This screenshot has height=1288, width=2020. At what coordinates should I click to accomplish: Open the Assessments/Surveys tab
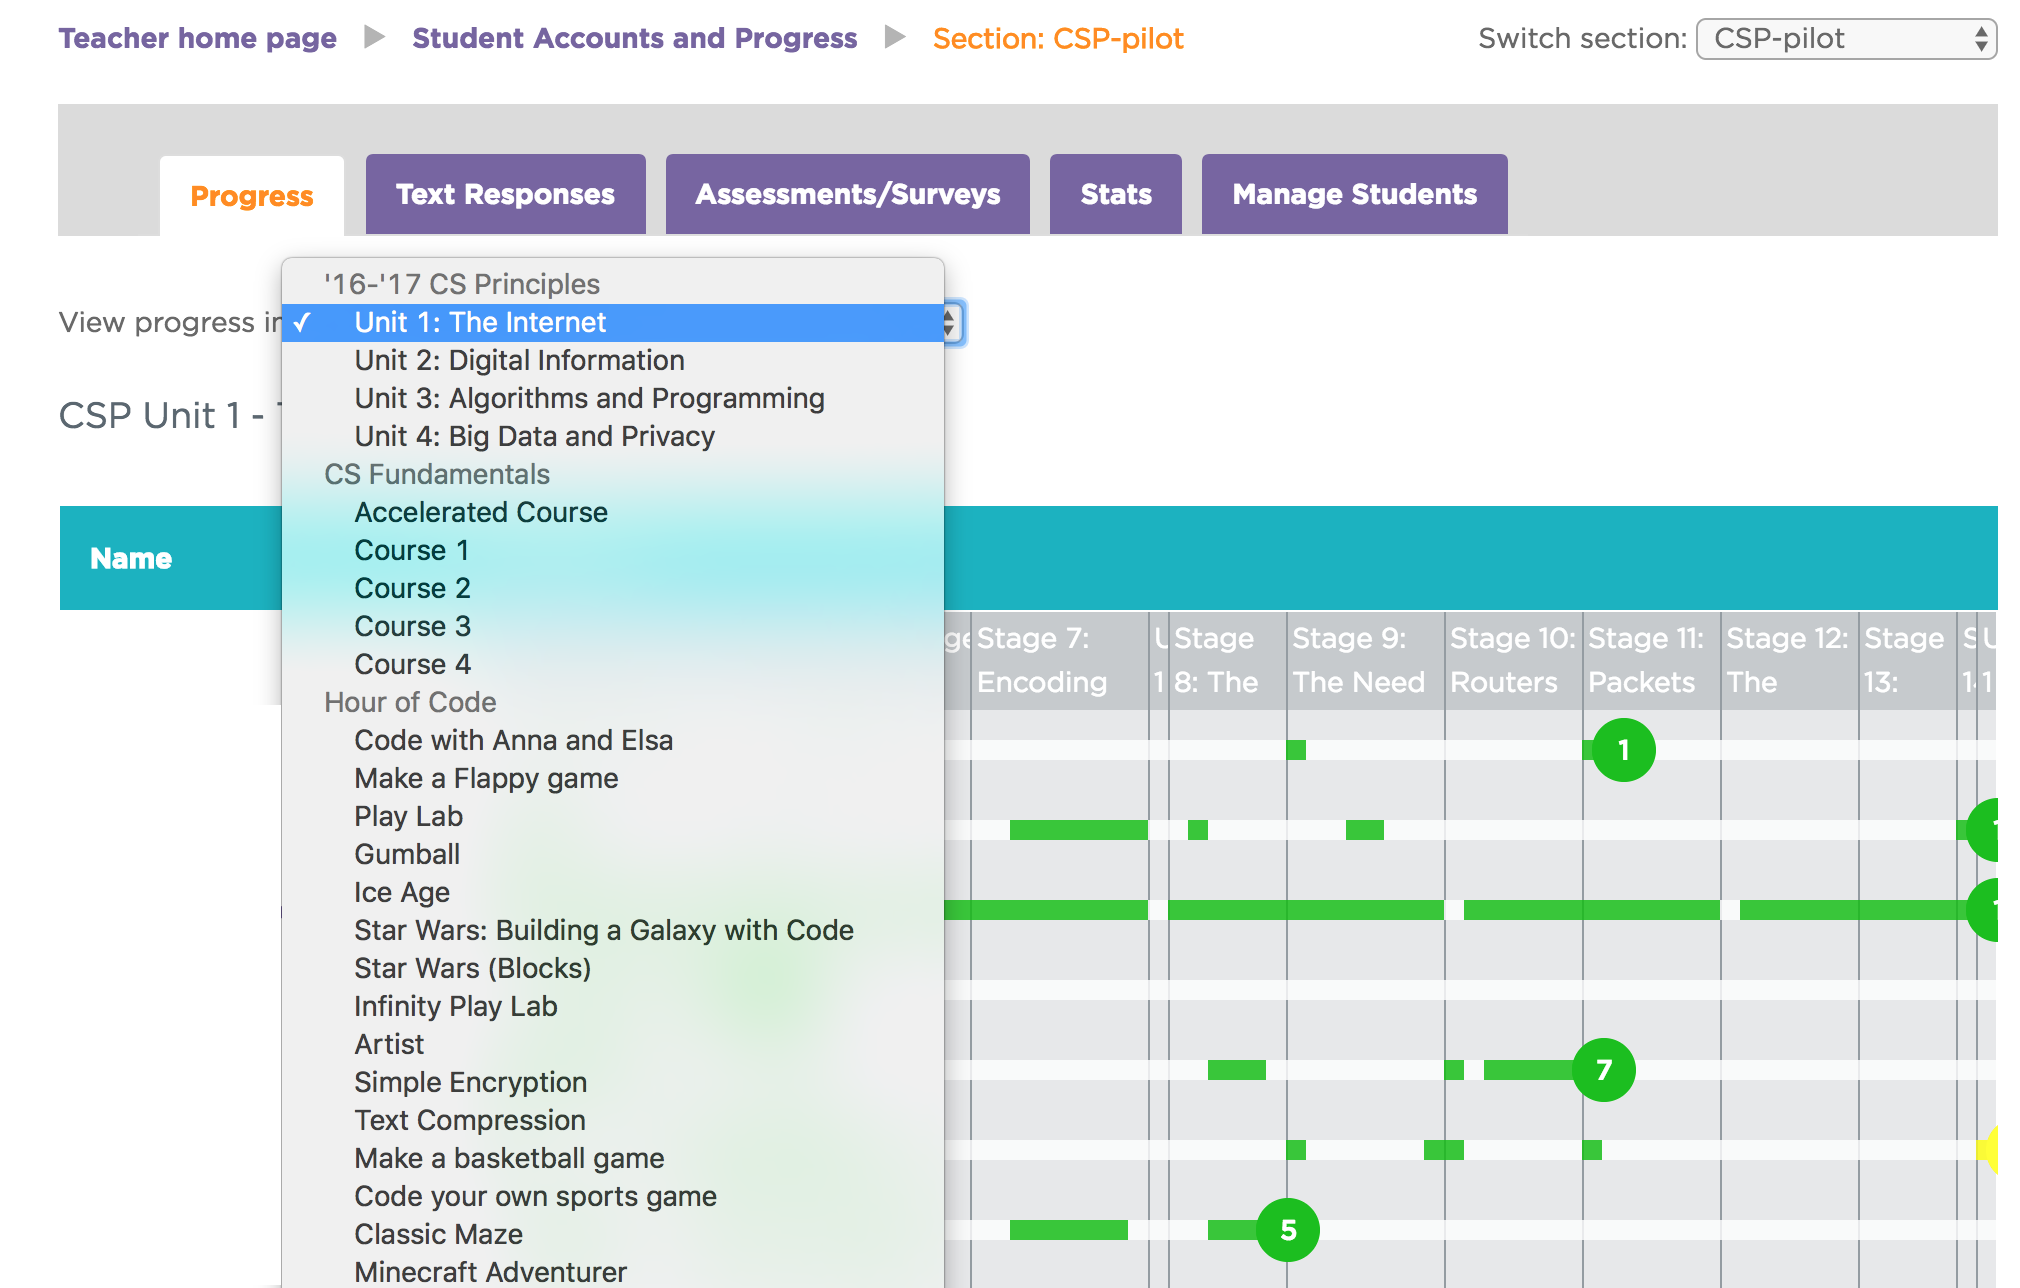[847, 194]
